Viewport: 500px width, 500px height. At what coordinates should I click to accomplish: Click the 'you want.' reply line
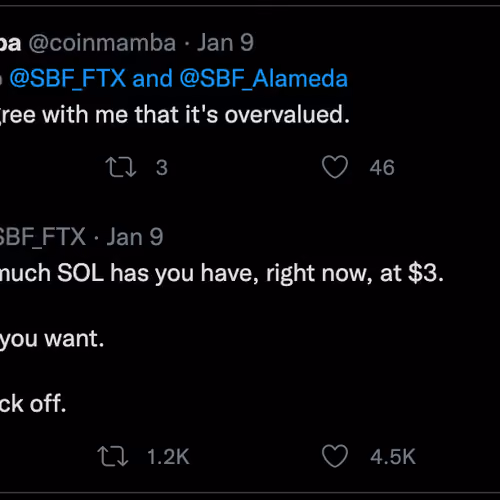tap(52, 339)
